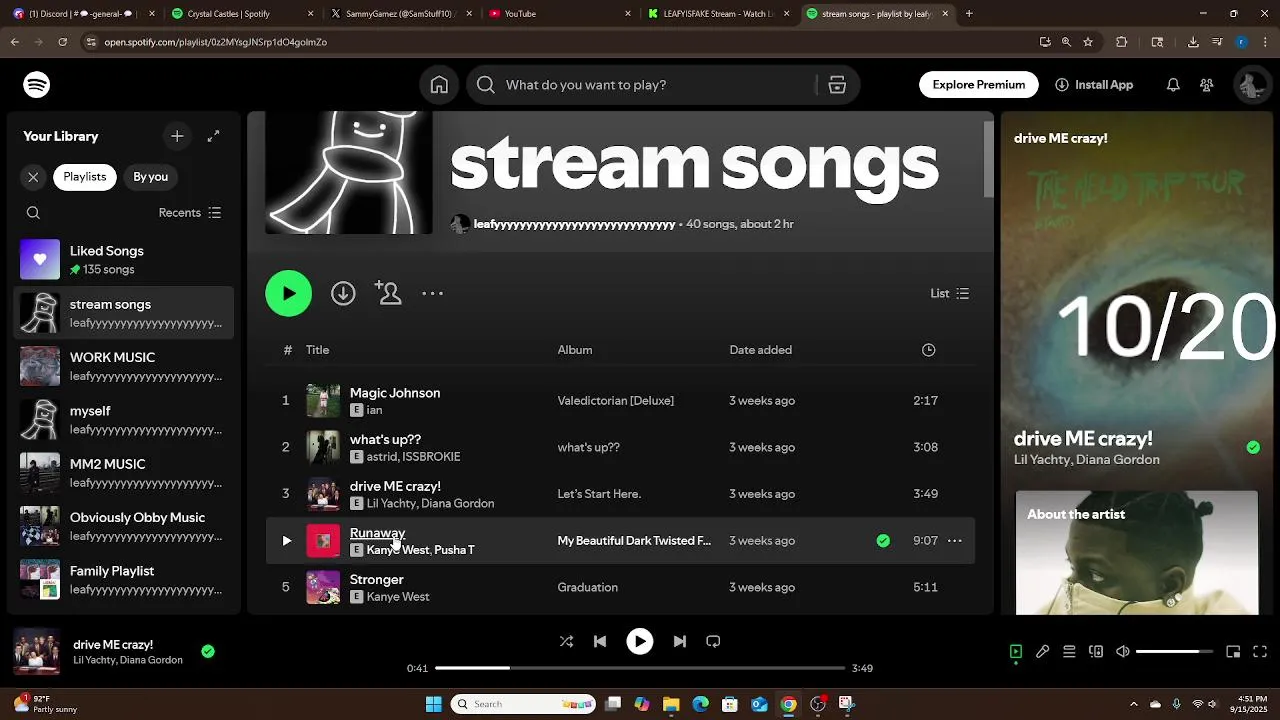Play the stream songs playlist

289,293
